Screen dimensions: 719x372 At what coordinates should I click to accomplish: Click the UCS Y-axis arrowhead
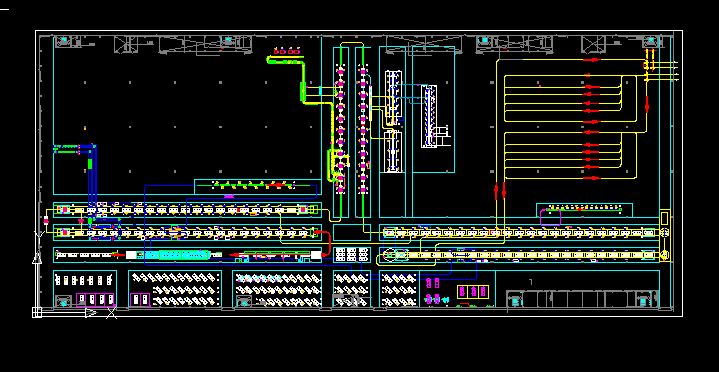(x=37, y=257)
